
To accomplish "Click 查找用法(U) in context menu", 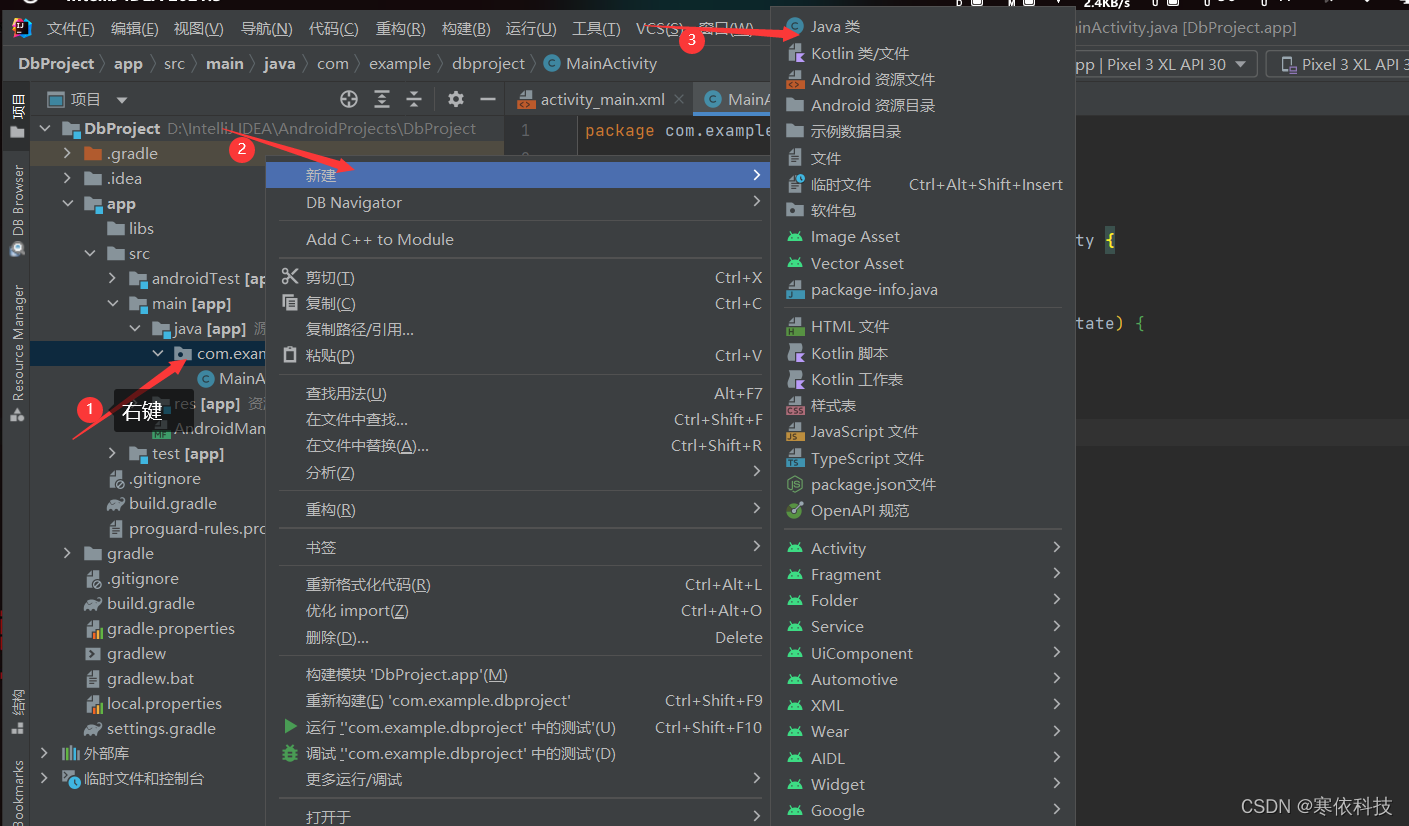I will pyautogui.click(x=520, y=393).
